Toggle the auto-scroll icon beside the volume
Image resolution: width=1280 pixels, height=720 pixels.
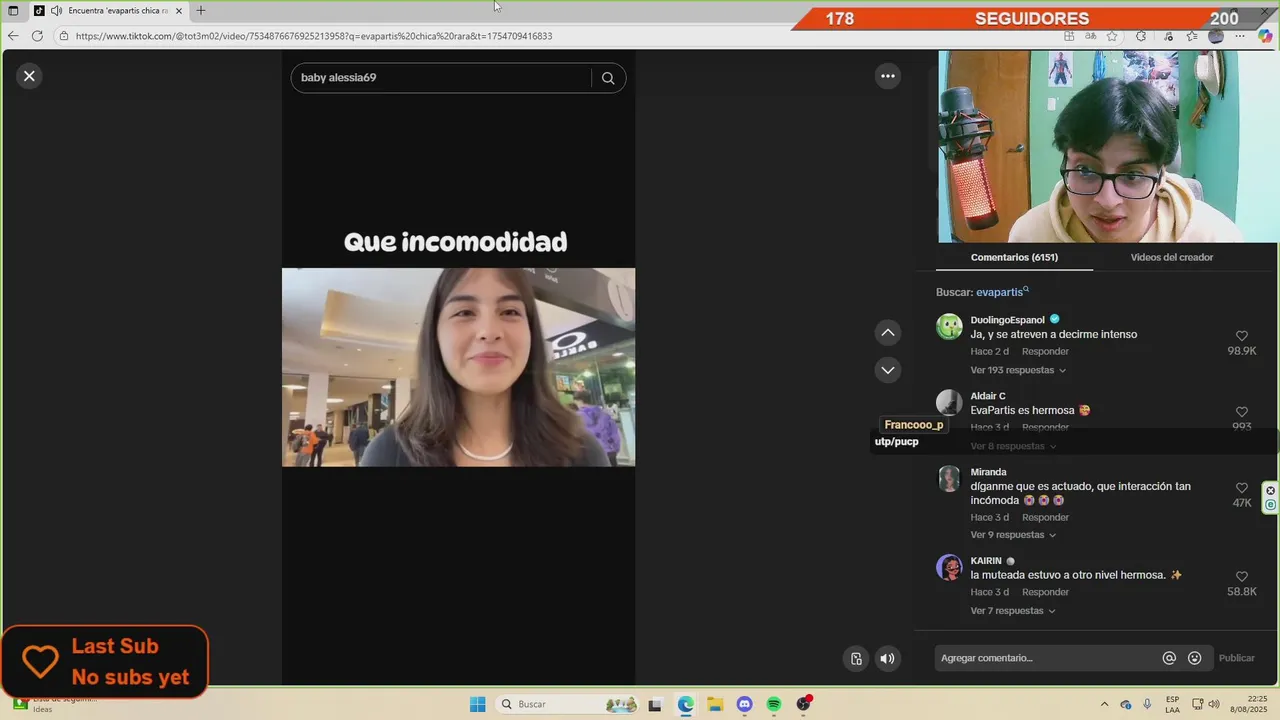856,658
